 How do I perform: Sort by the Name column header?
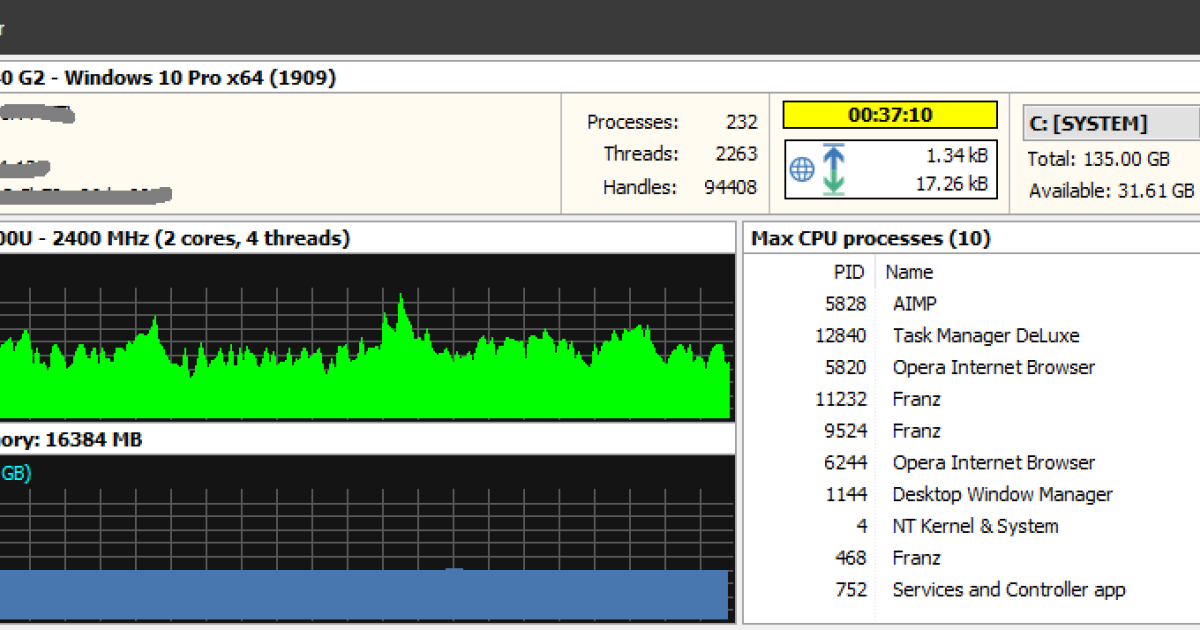point(909,272)
